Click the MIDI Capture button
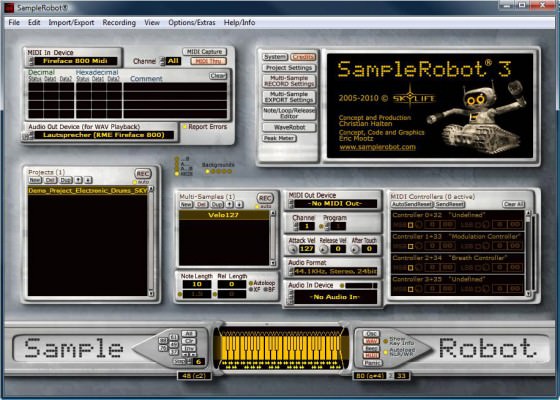The image size is (560, 400). (205, 52)
